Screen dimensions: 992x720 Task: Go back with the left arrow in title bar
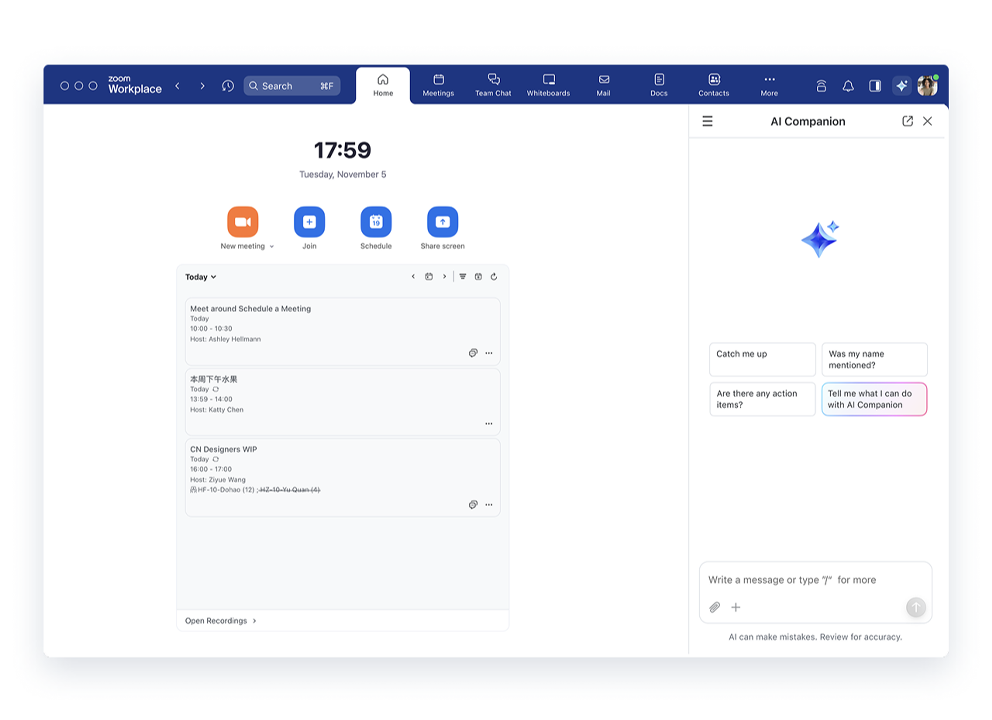pyautogui.click(x=178, y=86)
